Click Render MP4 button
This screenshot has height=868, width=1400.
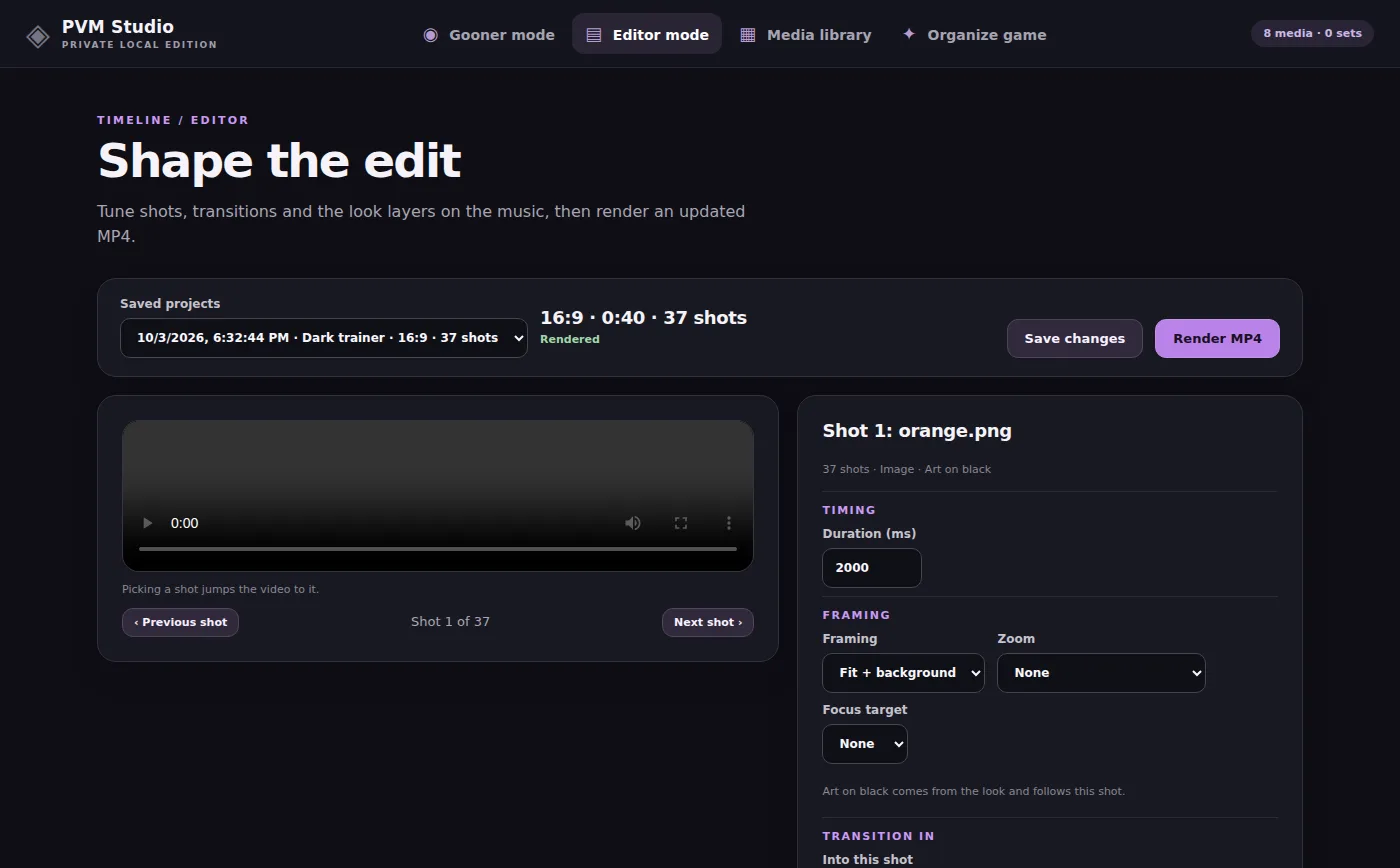coord(1217,338)
